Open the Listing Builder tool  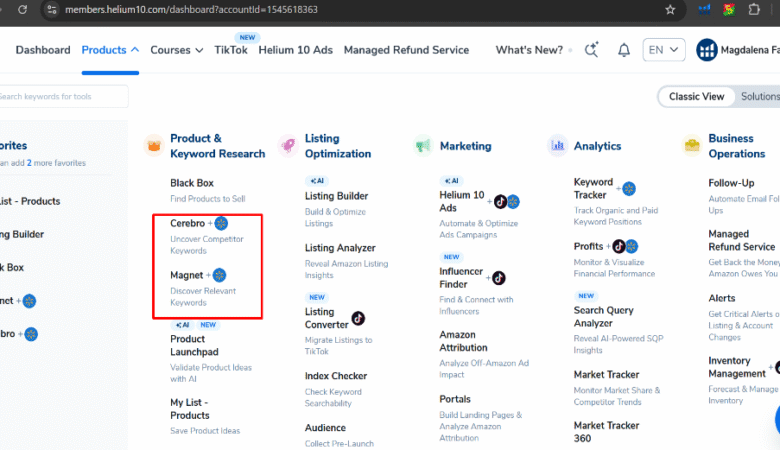click(x=336, y=196)
